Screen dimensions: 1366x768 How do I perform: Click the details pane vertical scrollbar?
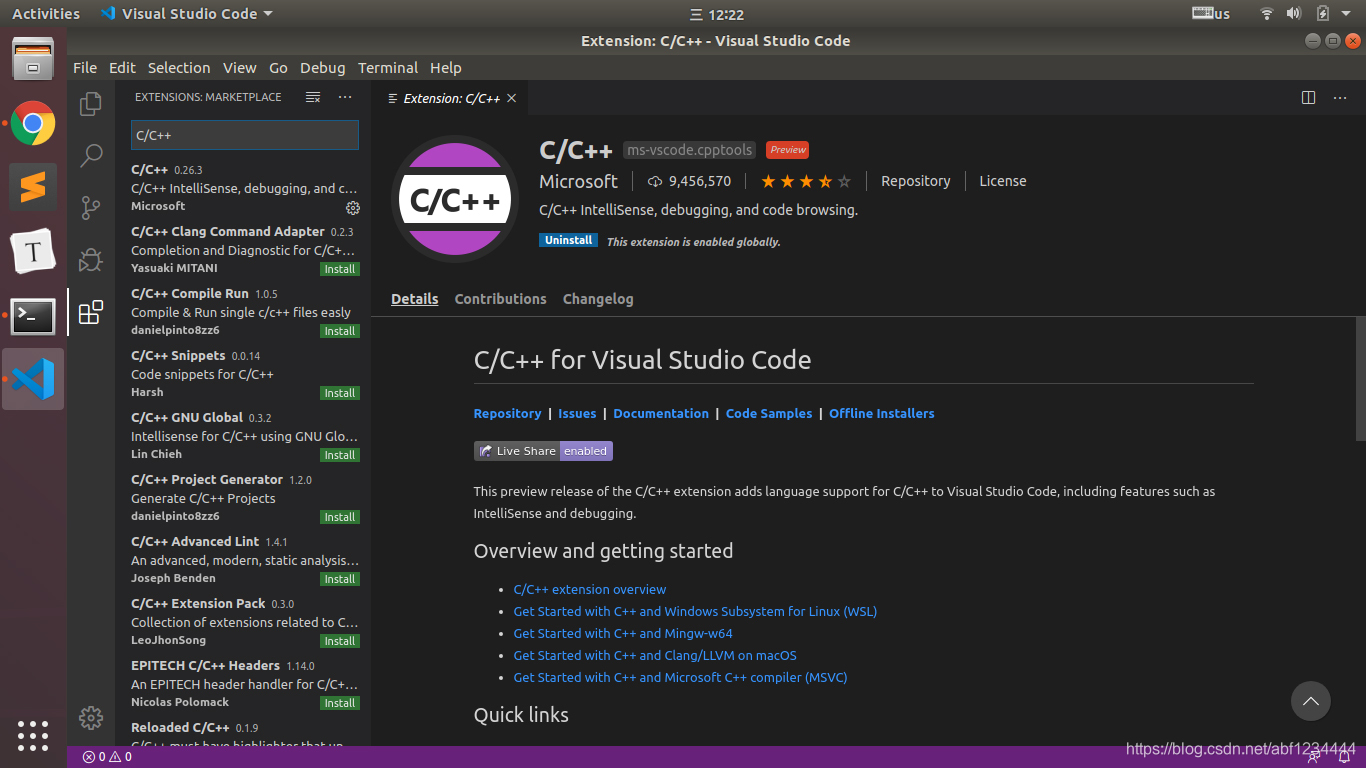coord(1360,378)
